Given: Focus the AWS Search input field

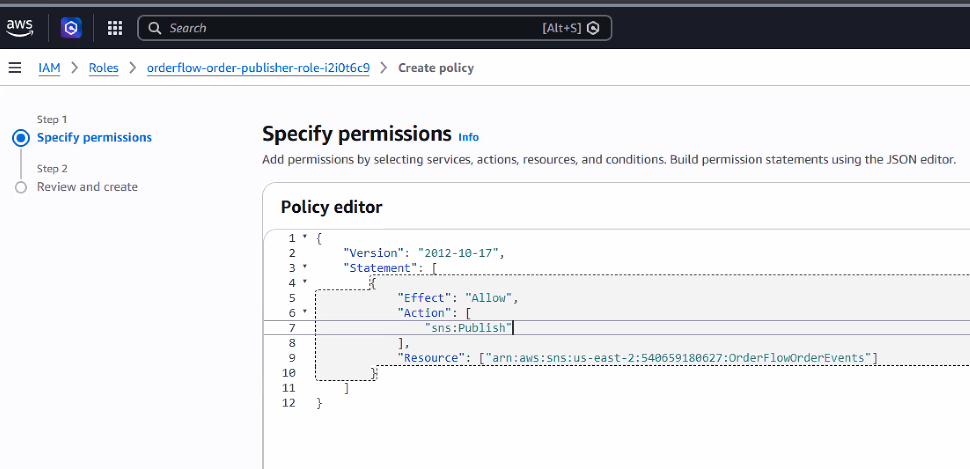Looking at the screenshot, I should click(374, 28).
